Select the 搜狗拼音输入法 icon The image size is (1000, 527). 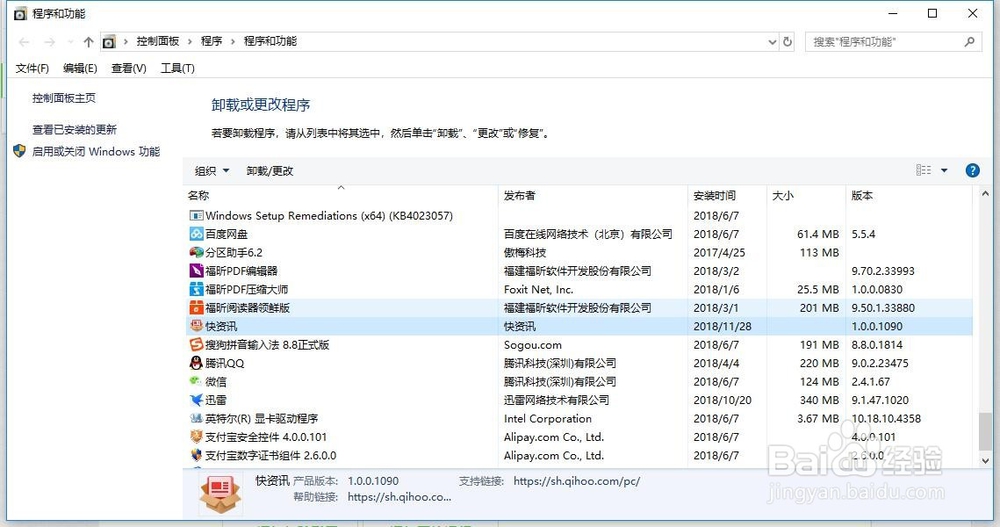[196, 345]
